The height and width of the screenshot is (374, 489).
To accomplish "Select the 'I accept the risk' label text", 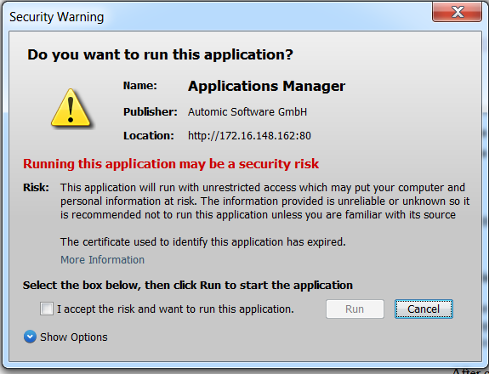I will point(175,309).
